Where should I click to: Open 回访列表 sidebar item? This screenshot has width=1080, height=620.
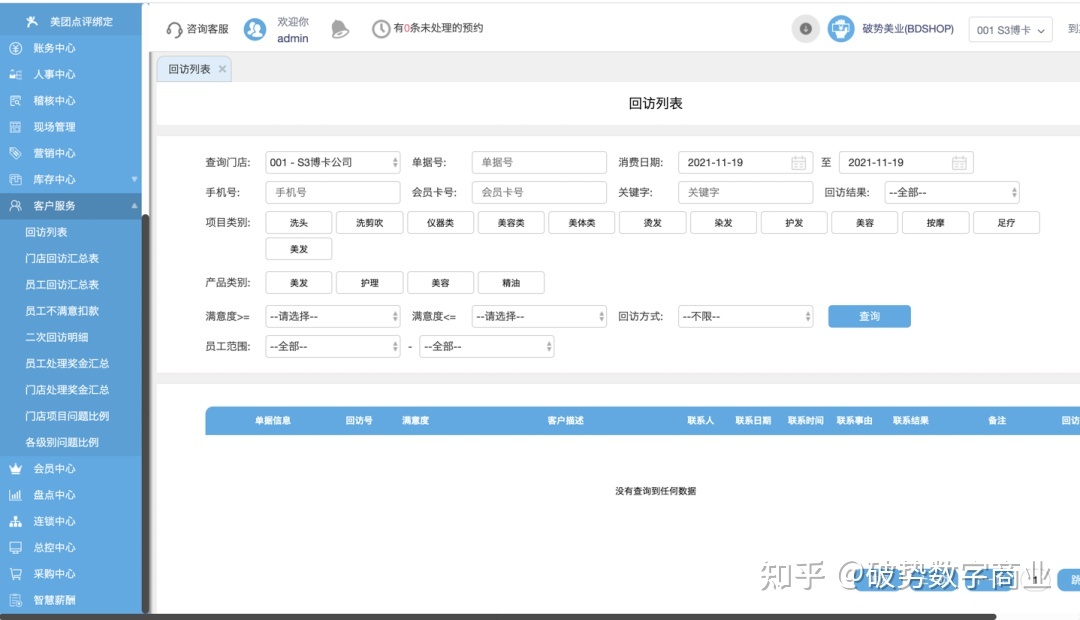pos(46,232)
